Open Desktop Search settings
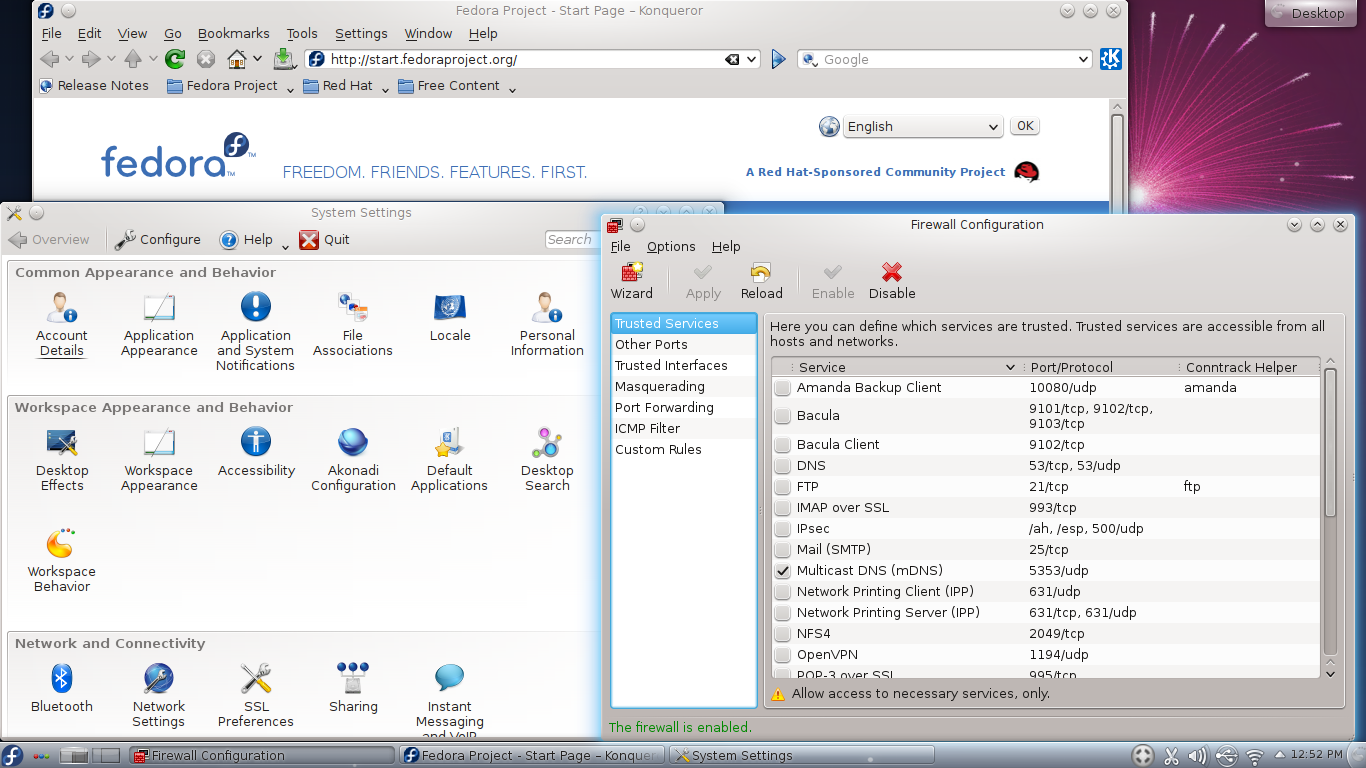The image size is (1366, 768). coord(547,460)
